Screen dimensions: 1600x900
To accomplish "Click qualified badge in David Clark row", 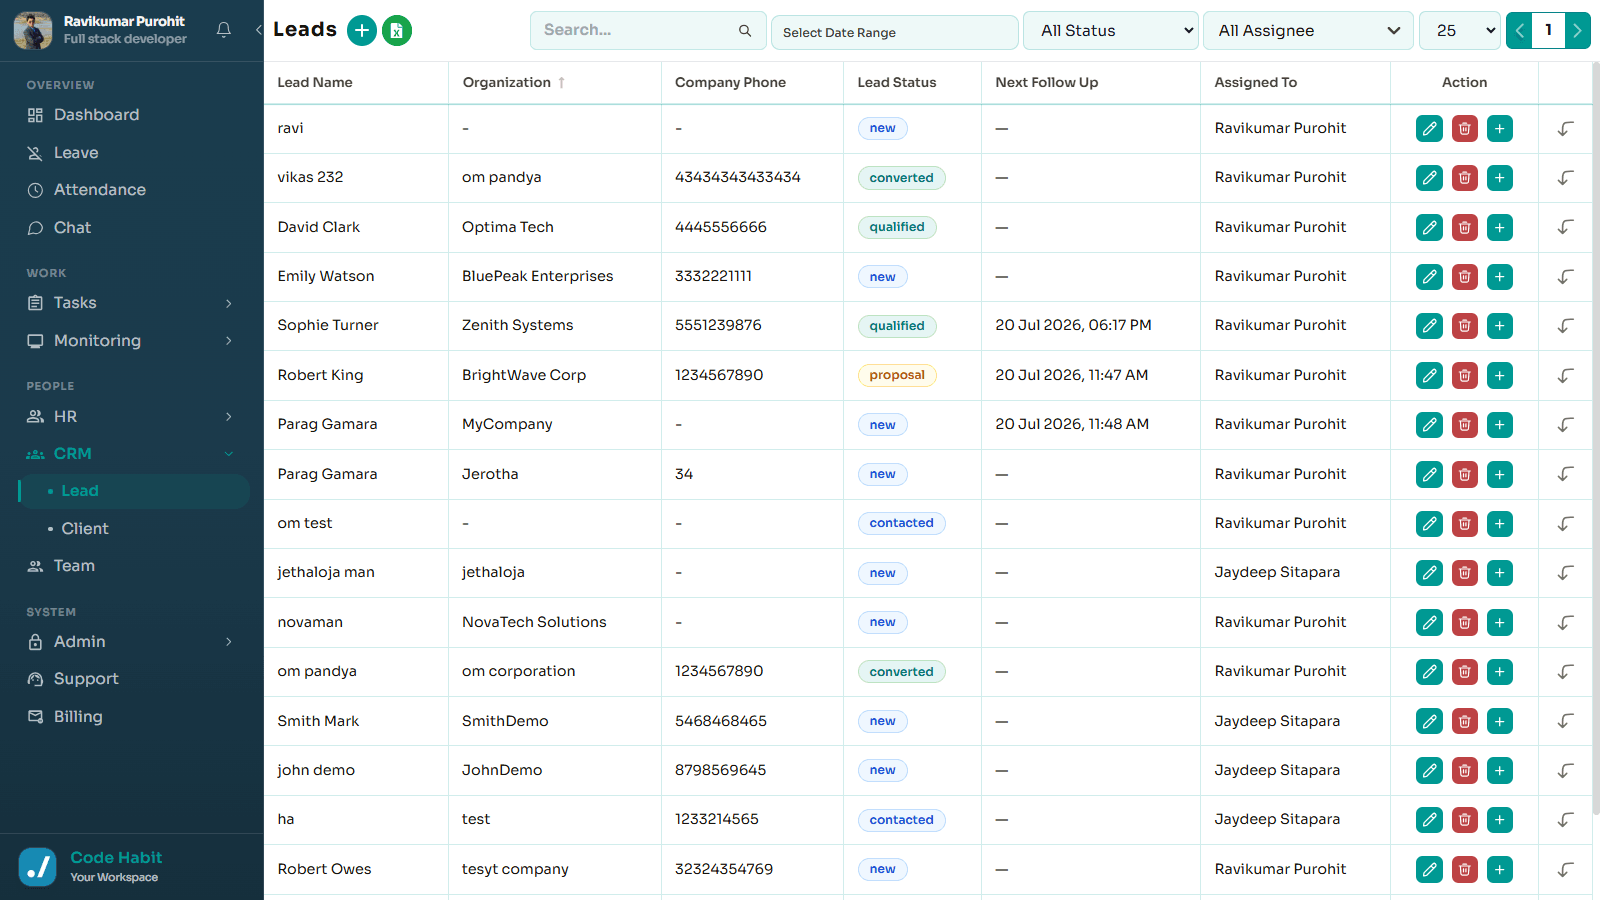I will tap(897, 228).
